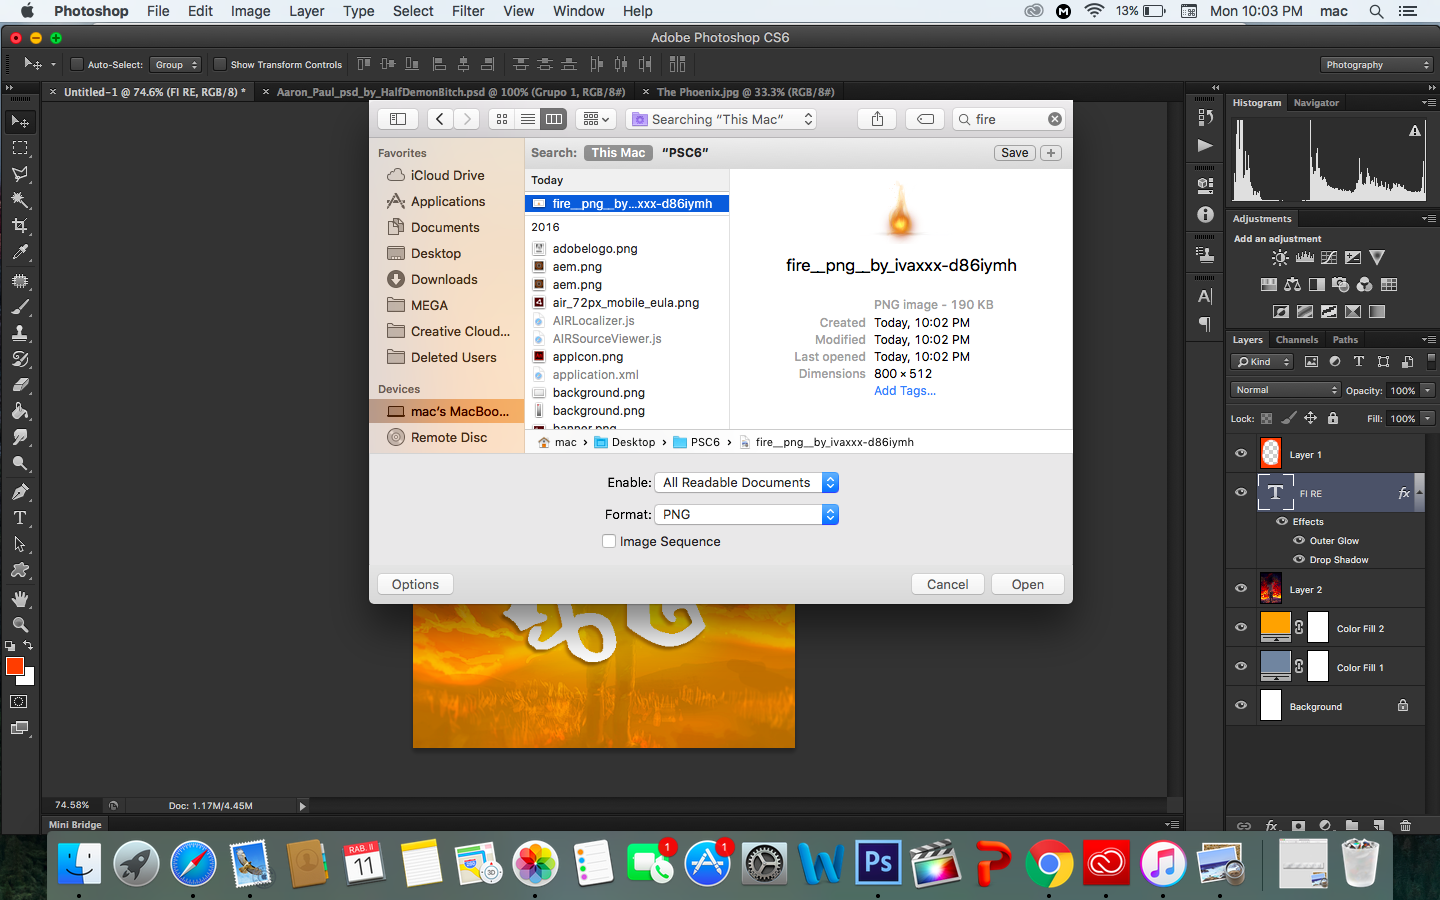This screenshot has width=1440, height=900.
Task: Open Photoshop from the Dock
Action: [878, 862]
